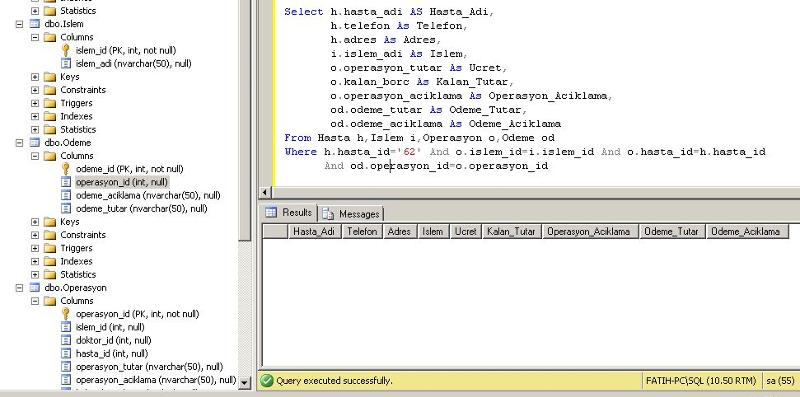Viewport: 800px width, 397px height.
Task: Click the green success checkmark in status bar
Action: coord(267,381)
